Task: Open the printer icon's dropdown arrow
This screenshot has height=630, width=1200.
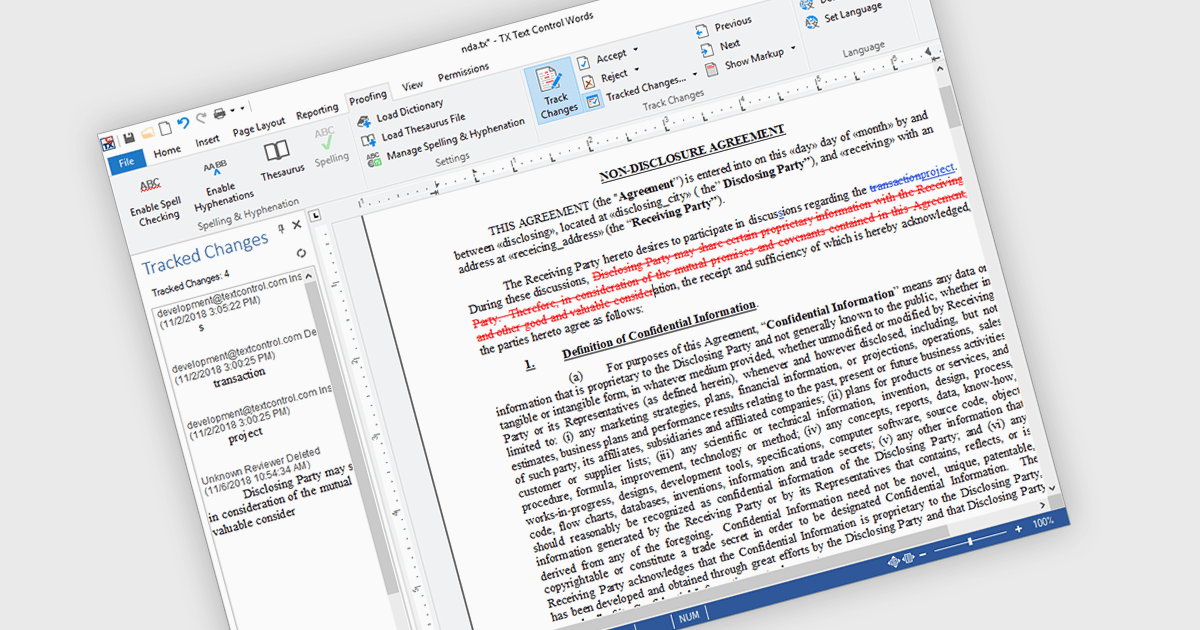Action: point(231,111)
